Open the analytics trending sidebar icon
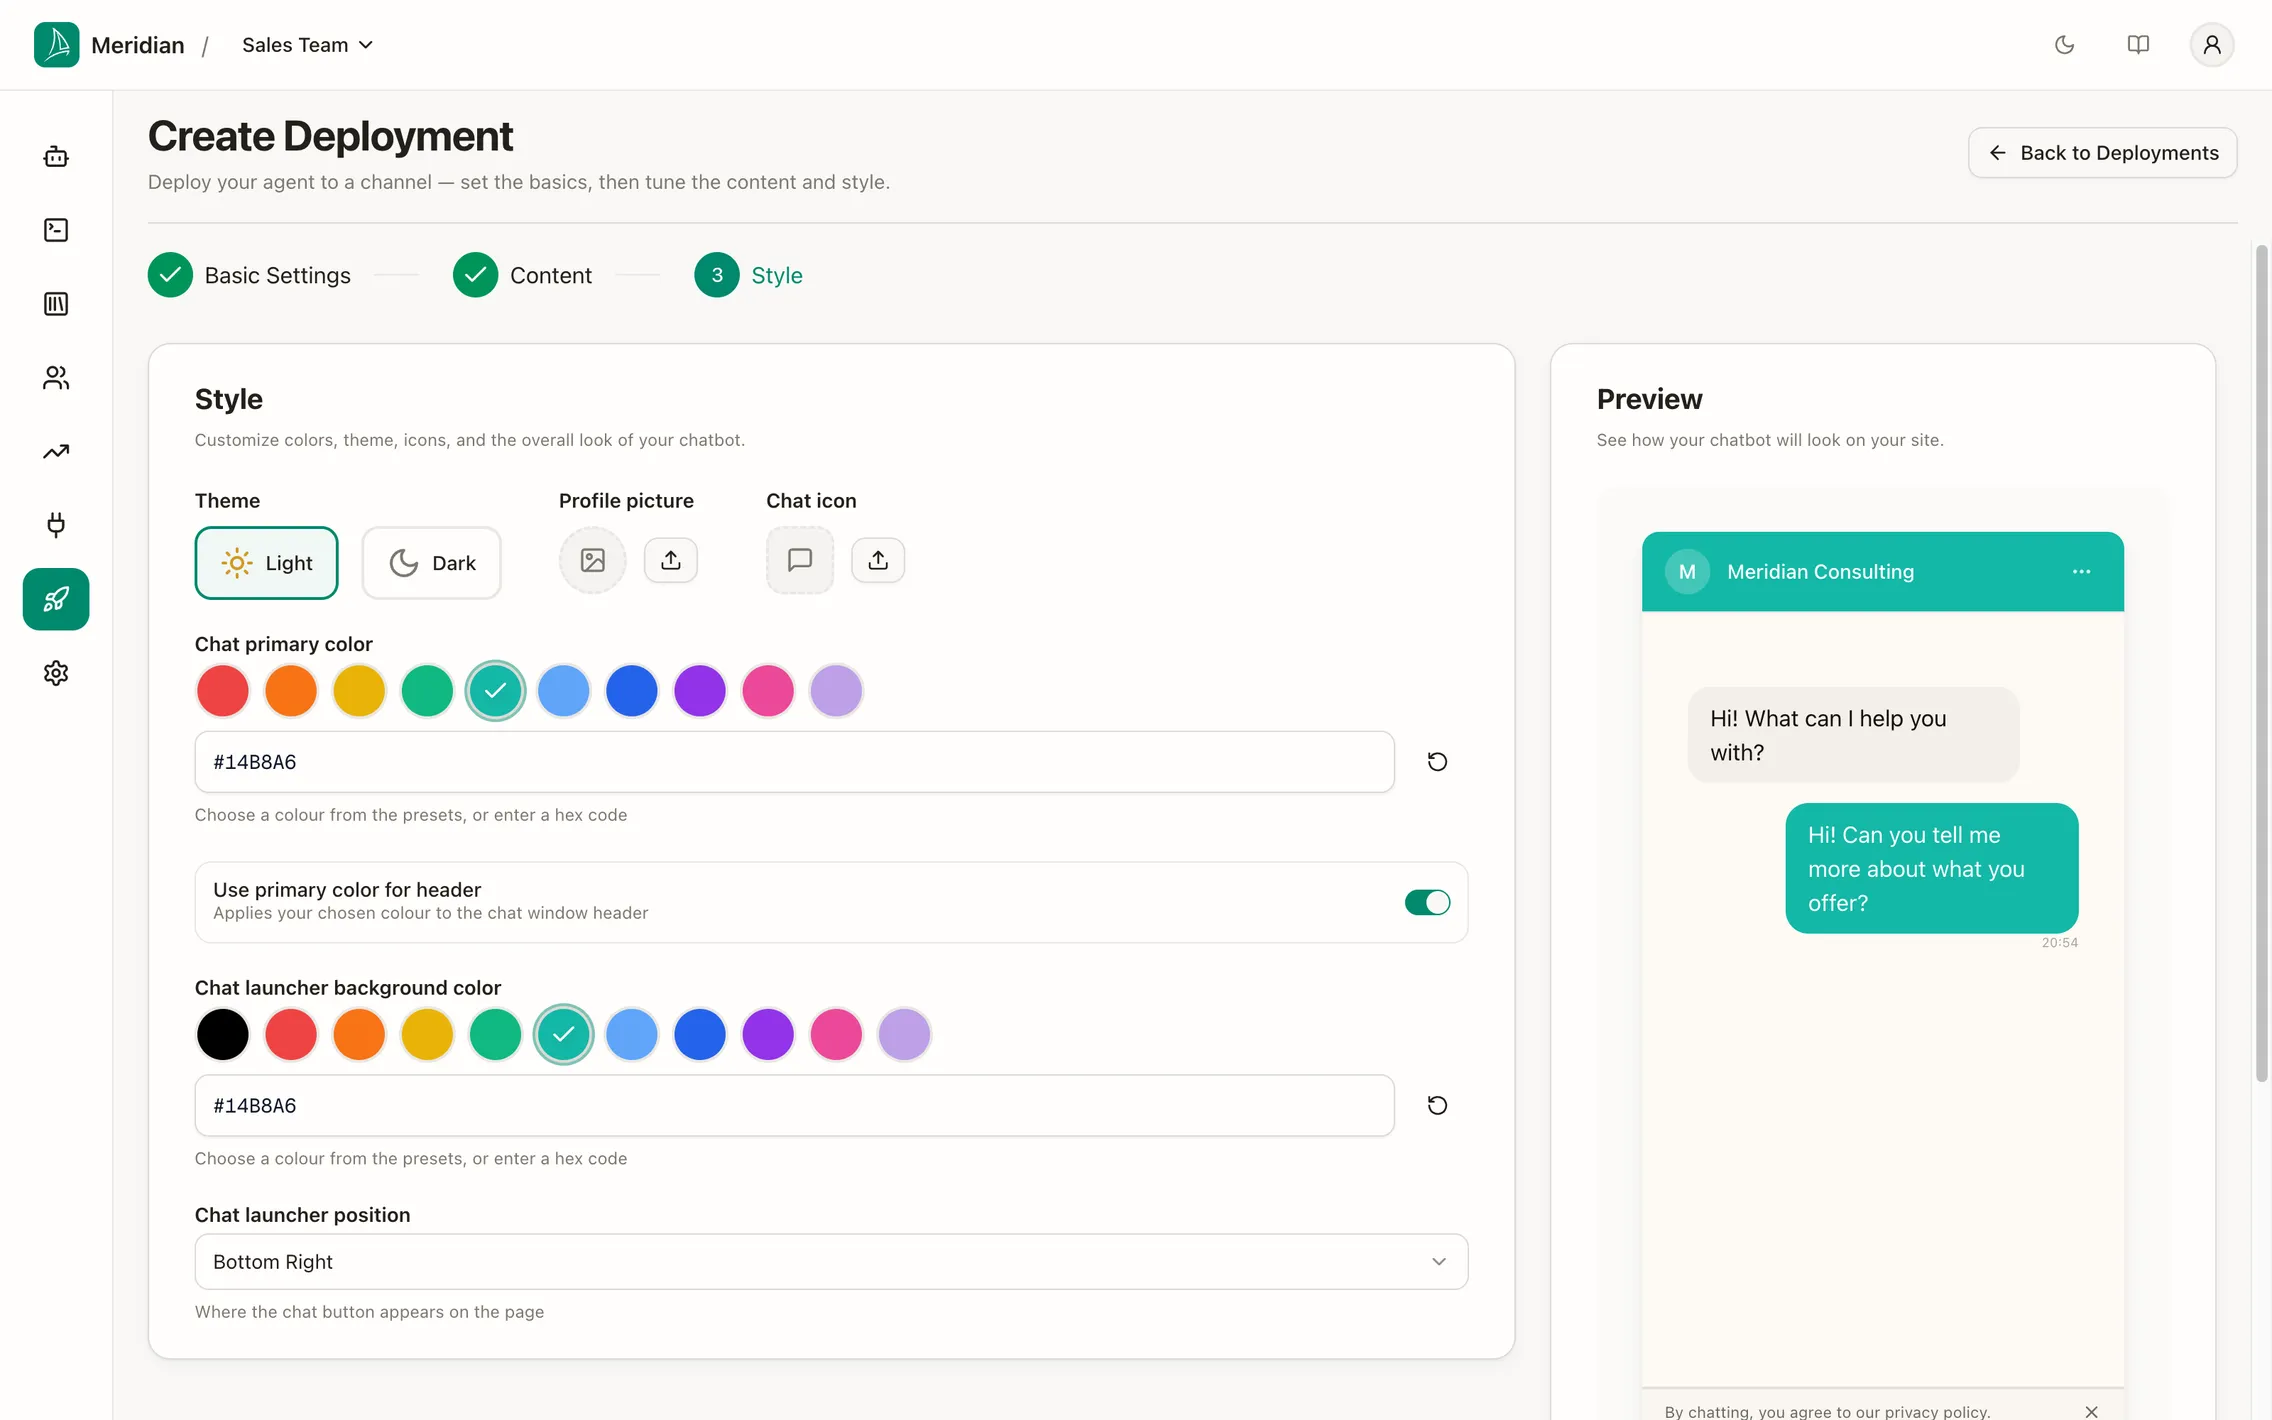Screen dimensions: 2272x1420 [x=56, y=451]
